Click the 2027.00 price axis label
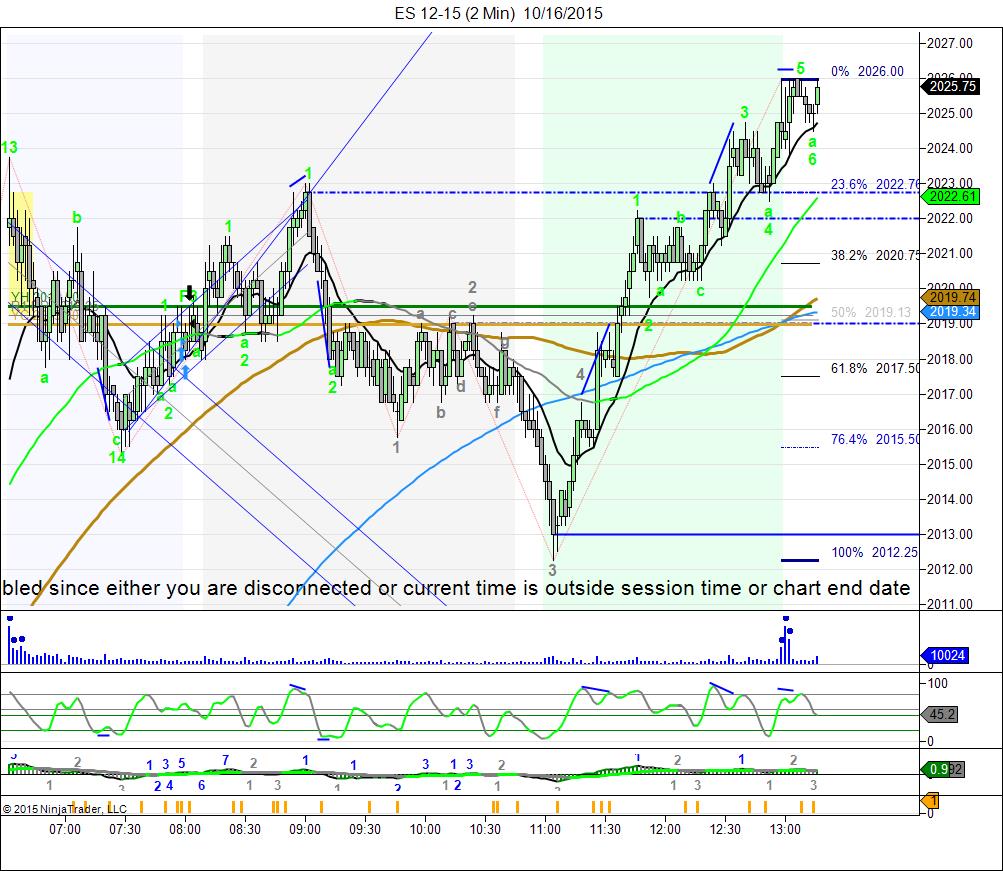The height and width of the screenshot is (871, 1003). coord(950,43)
